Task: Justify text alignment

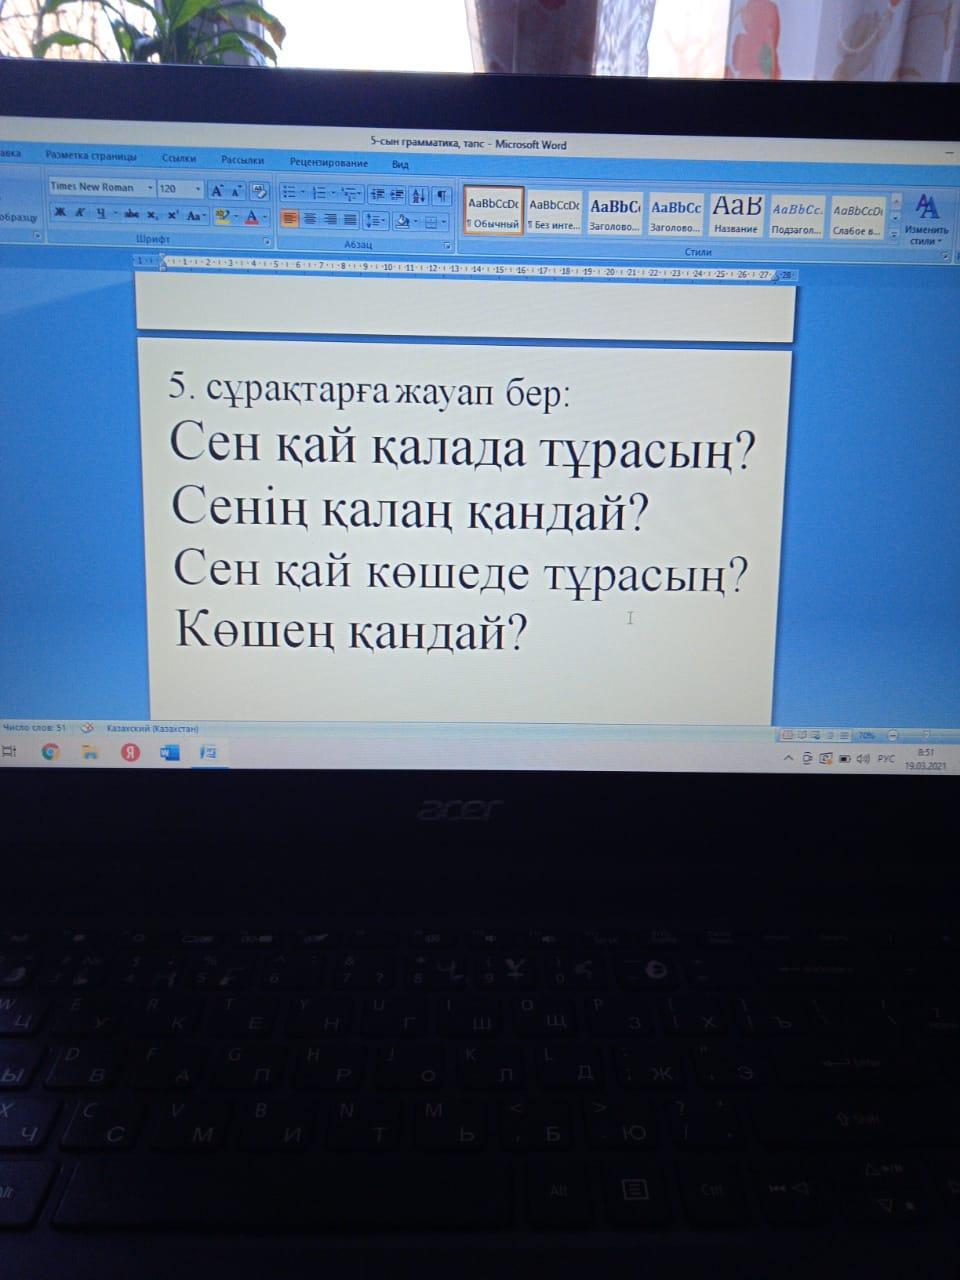Action: click(350, 219)
